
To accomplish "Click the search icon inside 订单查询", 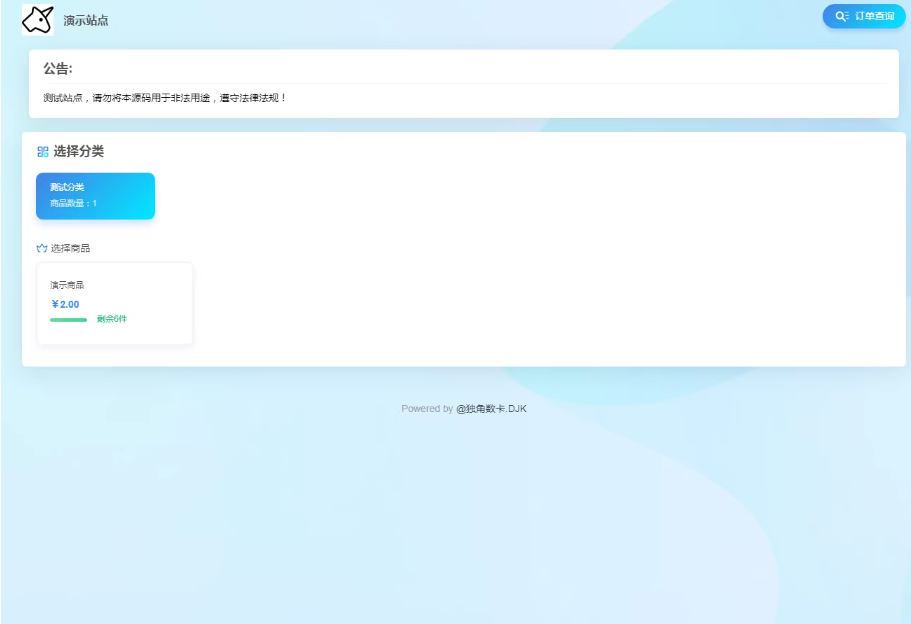I will (x=842, y=16).
